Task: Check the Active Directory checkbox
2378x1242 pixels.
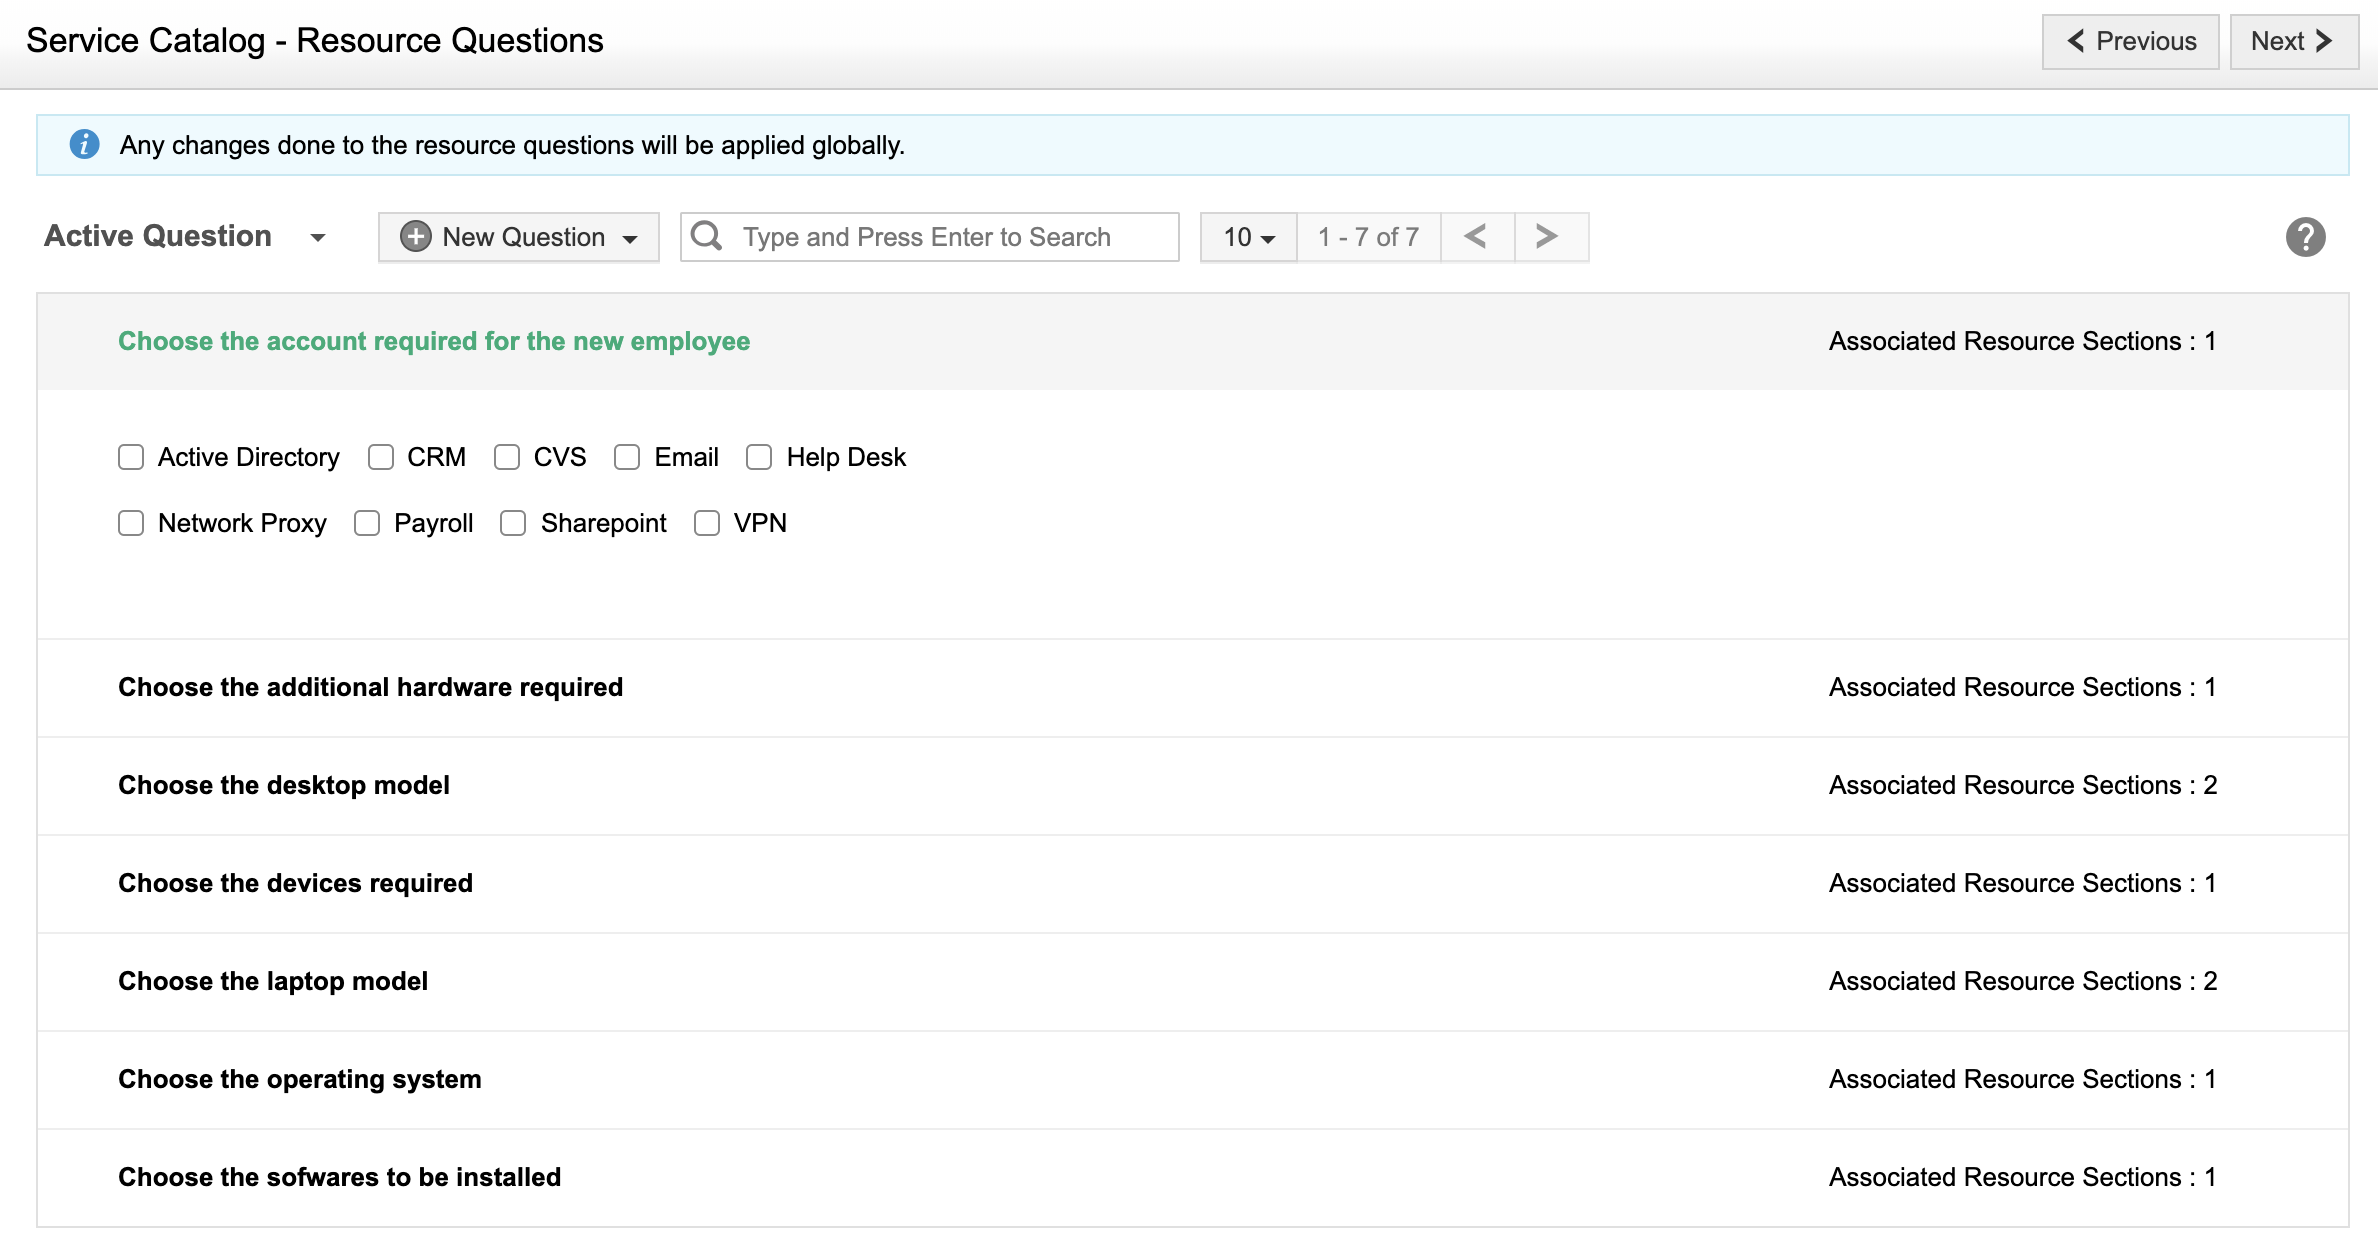Action: [x=131, y=457]
